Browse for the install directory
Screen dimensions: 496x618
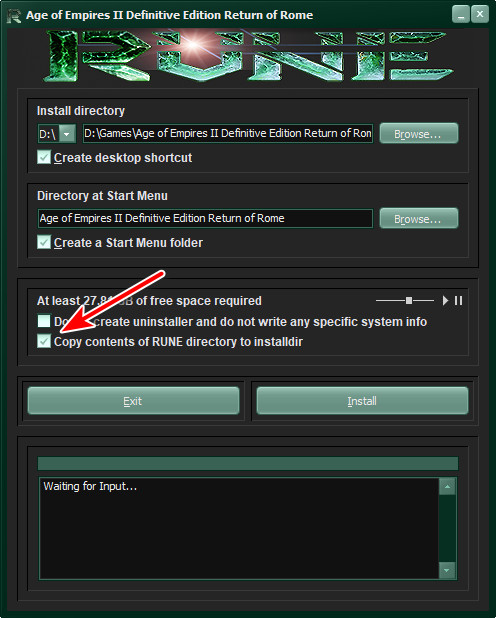coord(419,133)
